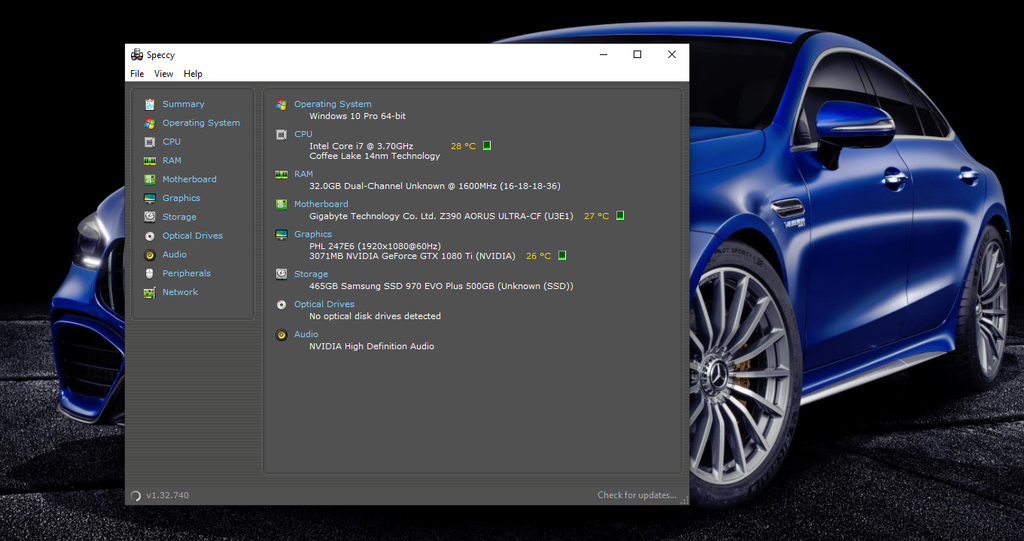This screenshot has height=541, width=1024.
Task: Click the CPU heading link in summary
Action: pyautogui.click(x=303, y=134)
